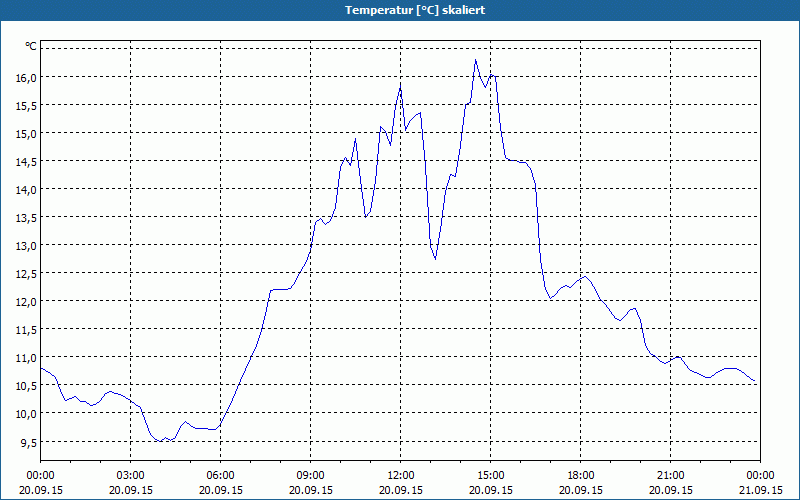Click the °C unit label on the y-axis

31,46
